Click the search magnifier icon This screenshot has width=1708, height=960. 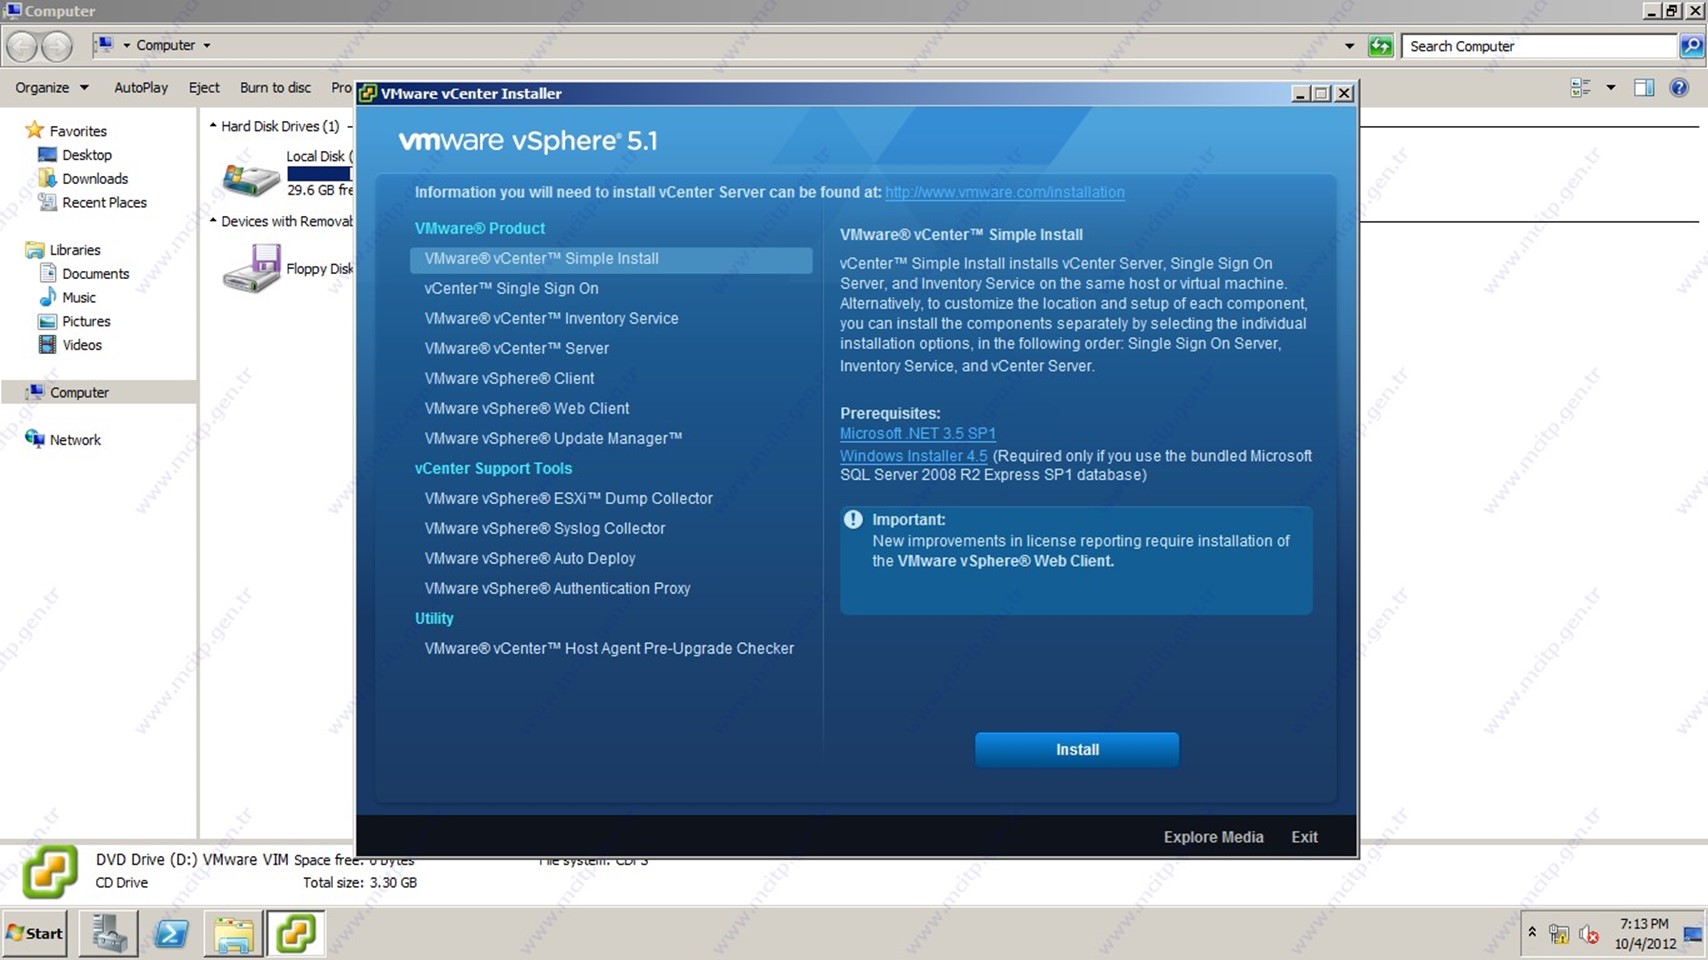coord(1691,46)
